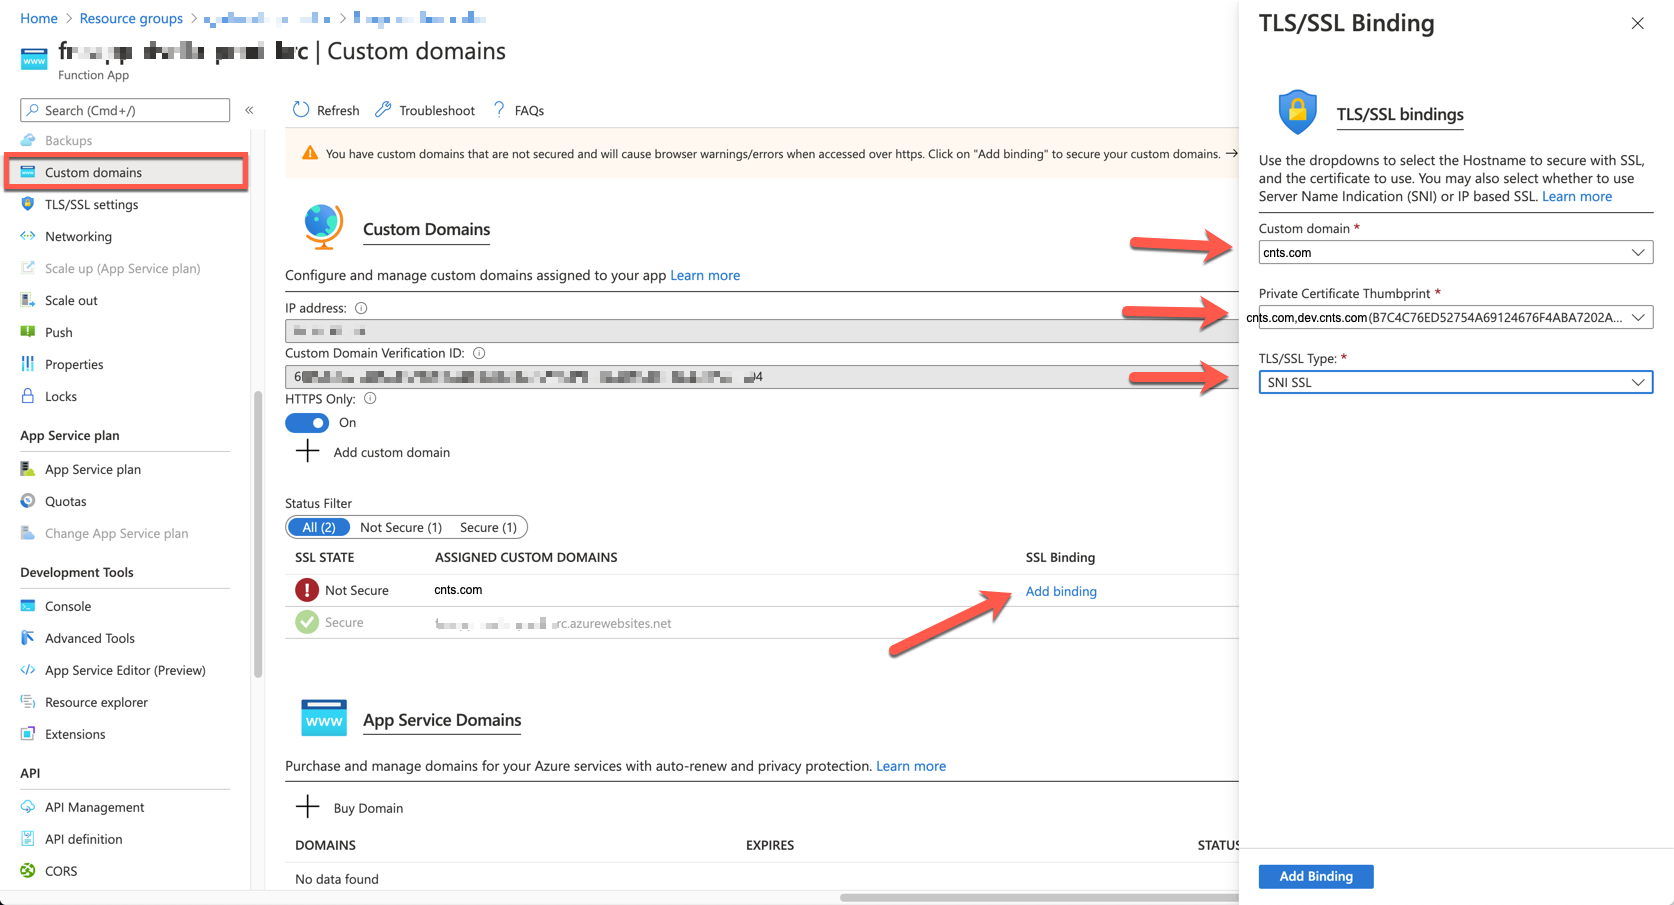
Task: Click the App Service Editor code icon
Action: (28, 670)
